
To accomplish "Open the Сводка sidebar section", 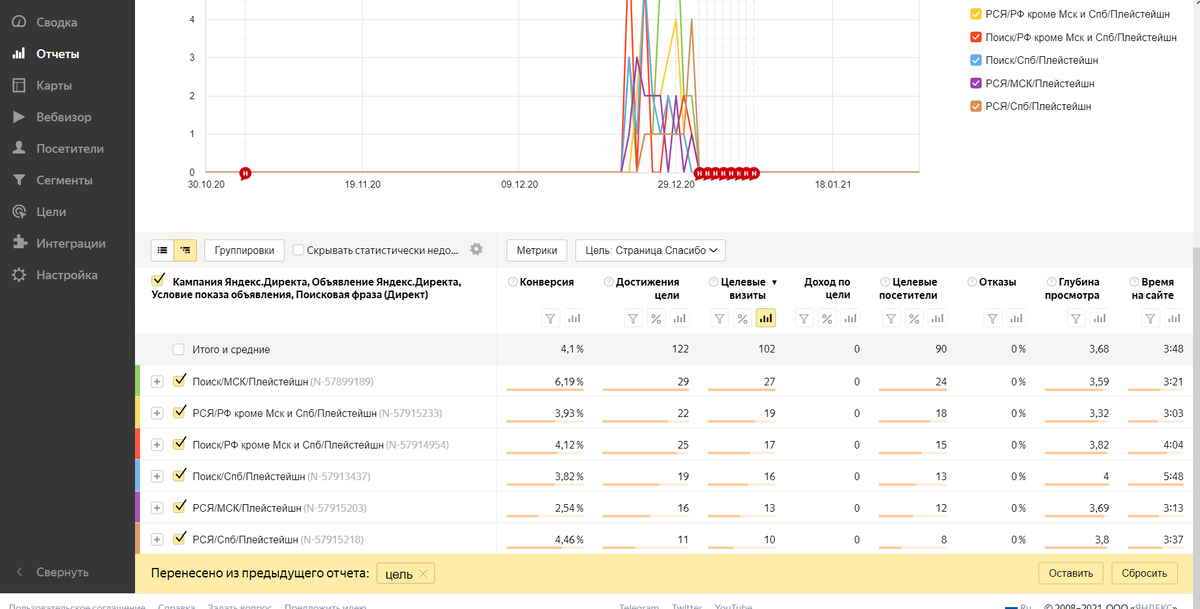I will click(x=57, y=22).
